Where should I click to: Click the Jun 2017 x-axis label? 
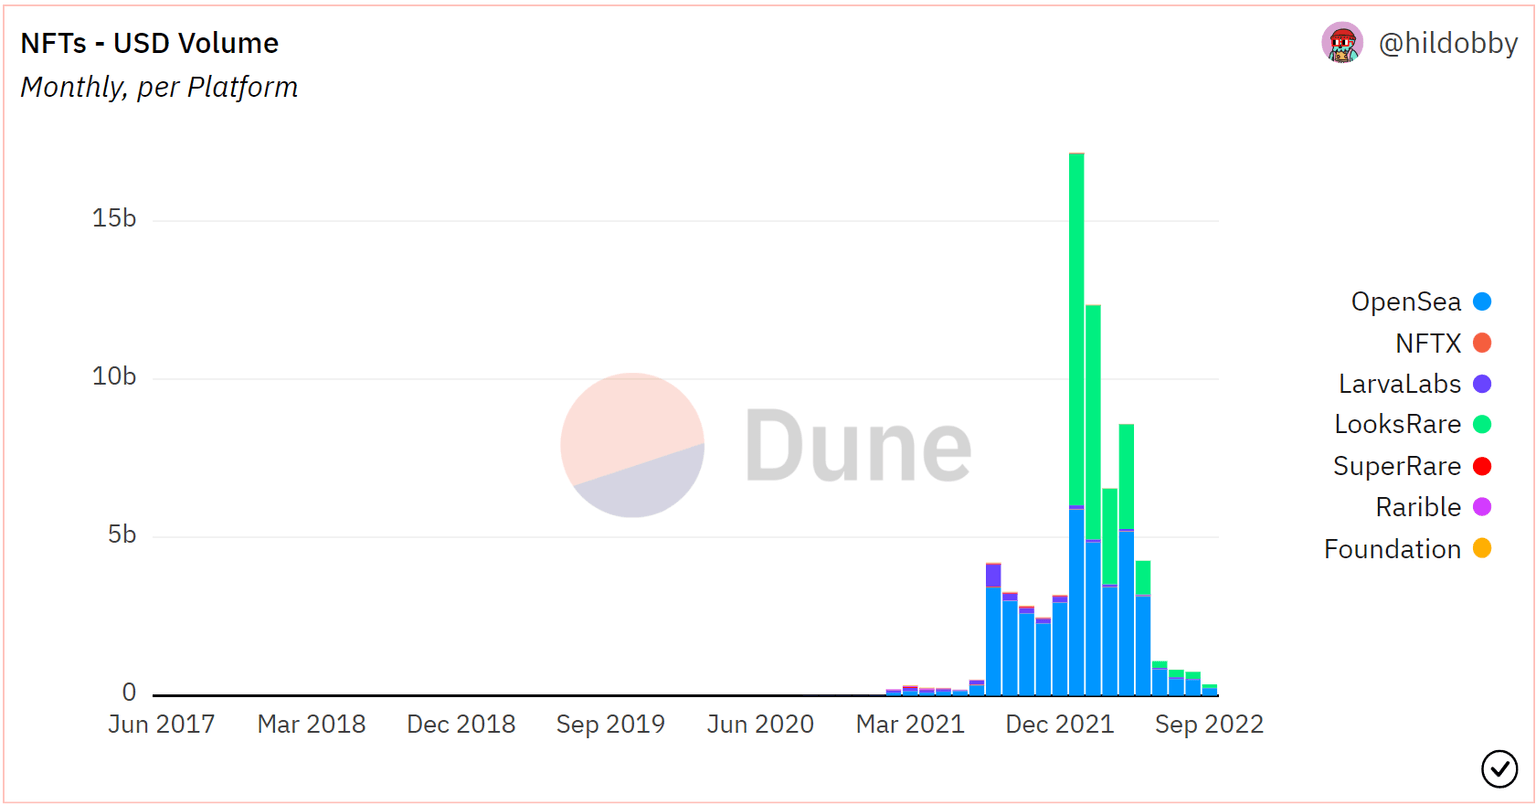pos(161,725)
